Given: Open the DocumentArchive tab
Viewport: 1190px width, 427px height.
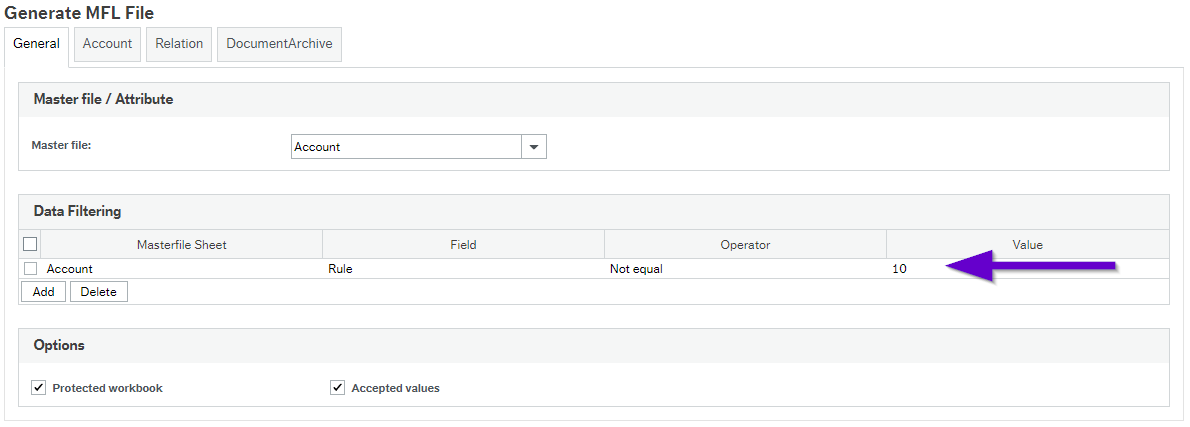Looking at the screenshot, I should click(279, 44).
